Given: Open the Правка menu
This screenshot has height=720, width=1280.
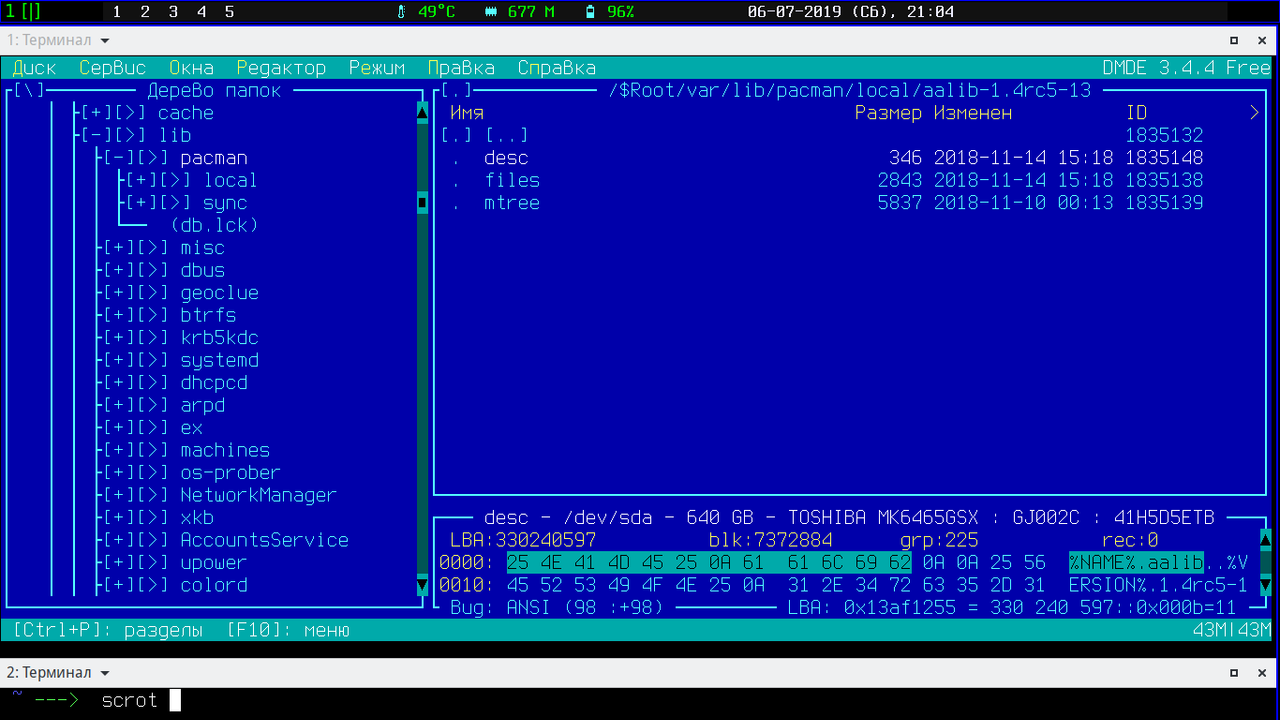Looking at the screenshot, I should (461, 68).
